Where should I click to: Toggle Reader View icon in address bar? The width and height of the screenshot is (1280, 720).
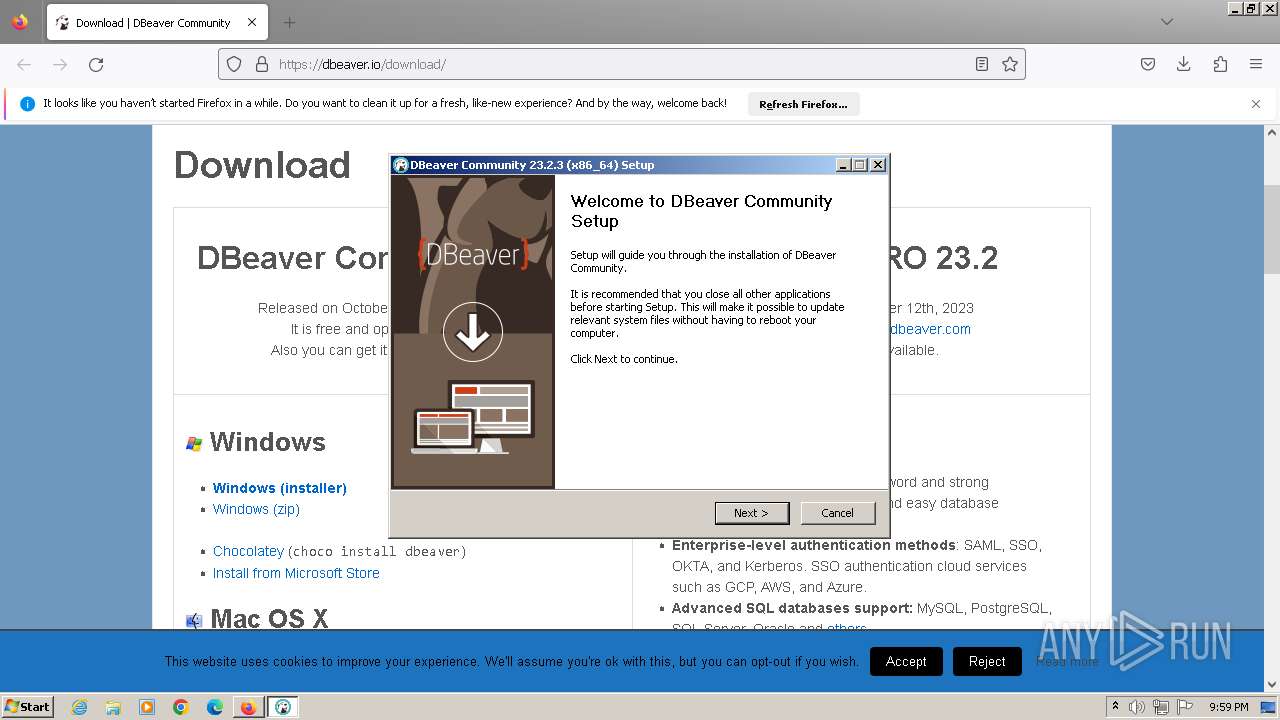[x=982, y=64]
